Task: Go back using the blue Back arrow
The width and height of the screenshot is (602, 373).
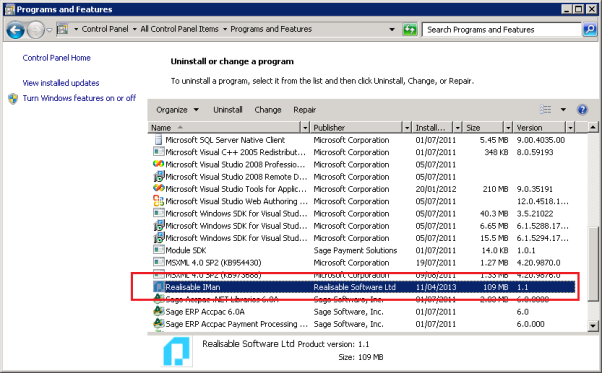Action: (16, 30)
